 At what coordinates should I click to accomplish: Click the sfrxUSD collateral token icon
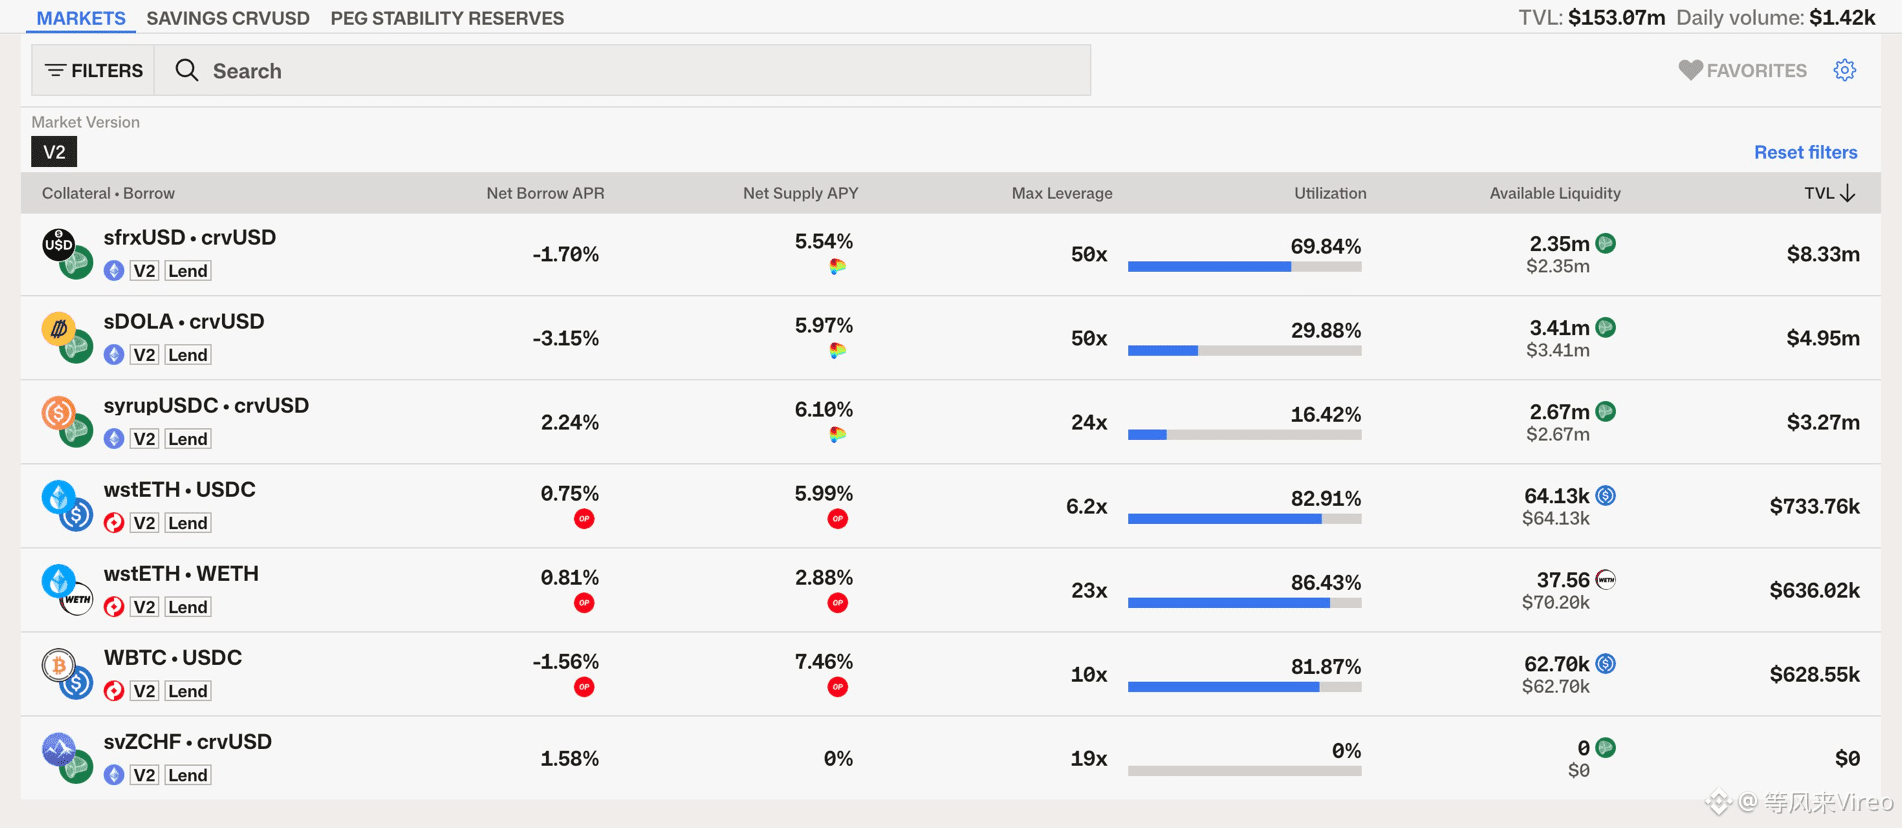click(58, 243)
